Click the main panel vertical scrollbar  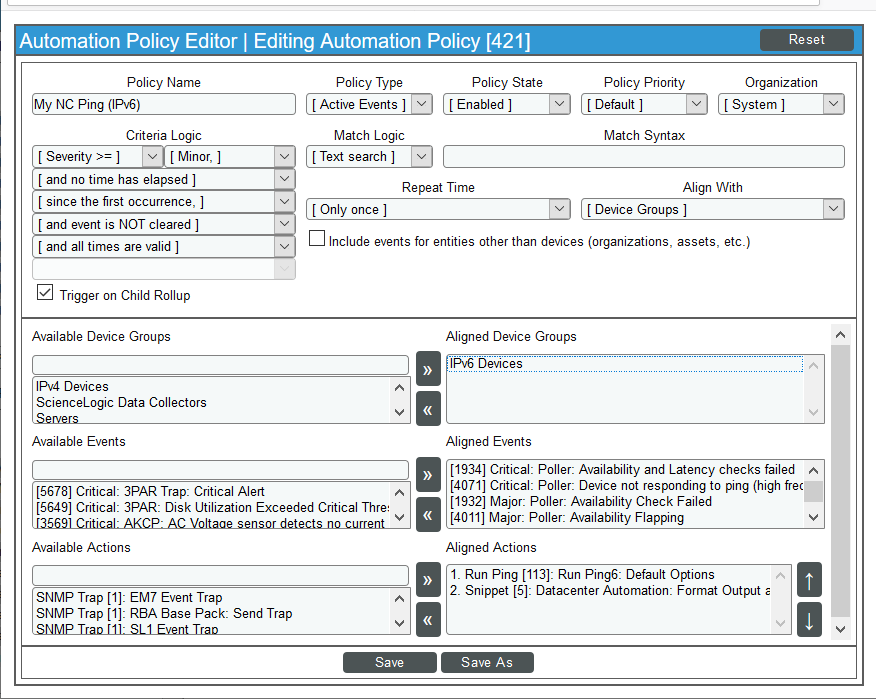(x=840, y=480)
